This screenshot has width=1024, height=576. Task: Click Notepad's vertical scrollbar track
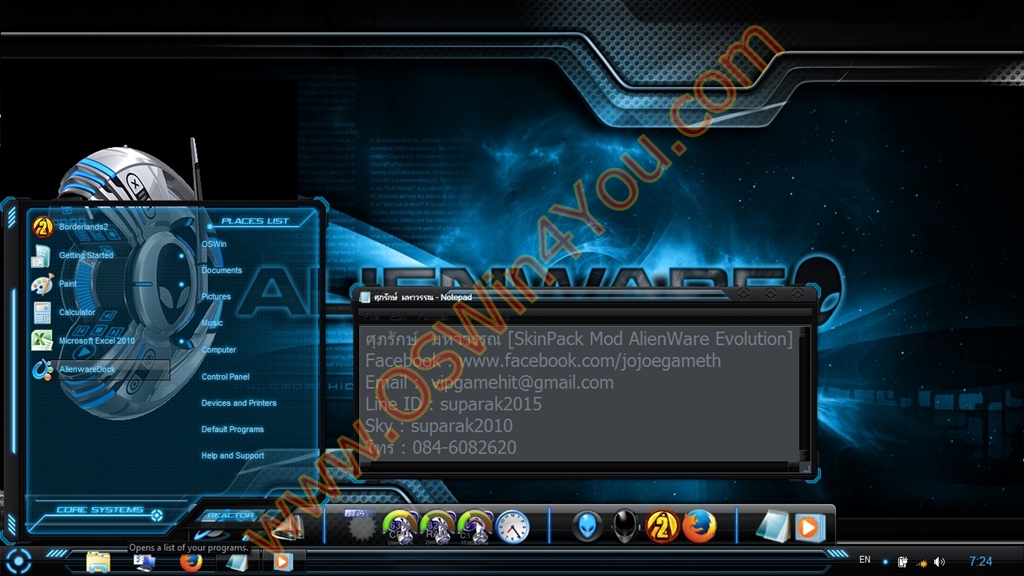point(805,392)
